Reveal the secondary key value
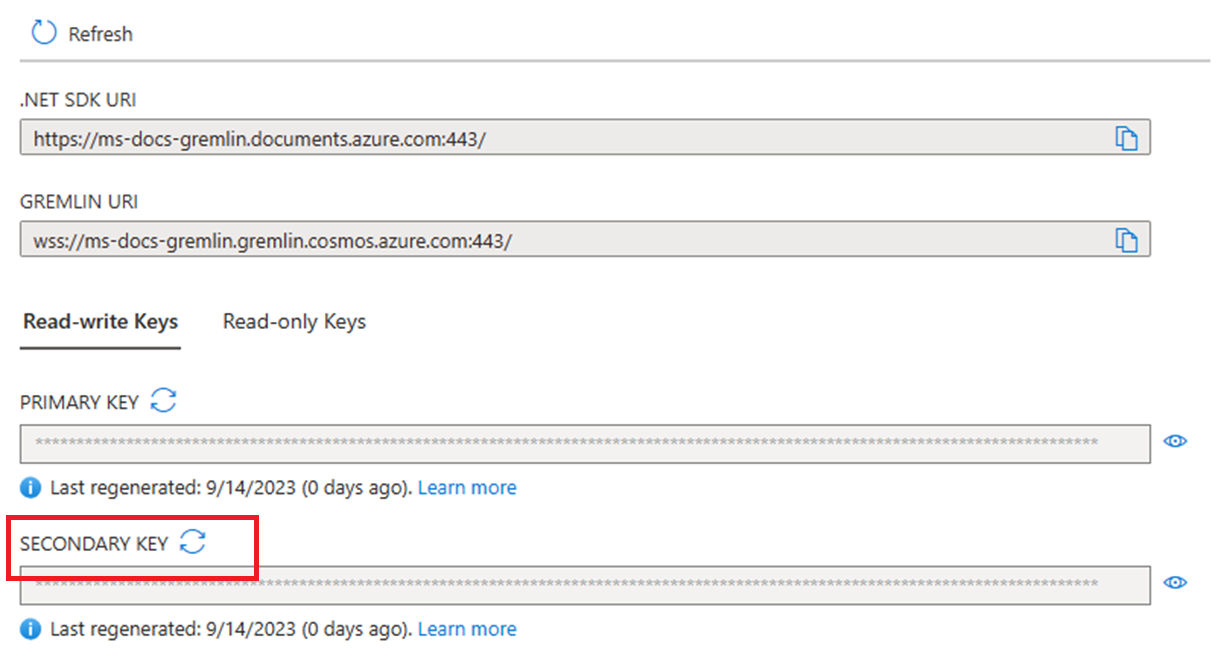The image size is (1221, 660). [x=1176, y=583]
